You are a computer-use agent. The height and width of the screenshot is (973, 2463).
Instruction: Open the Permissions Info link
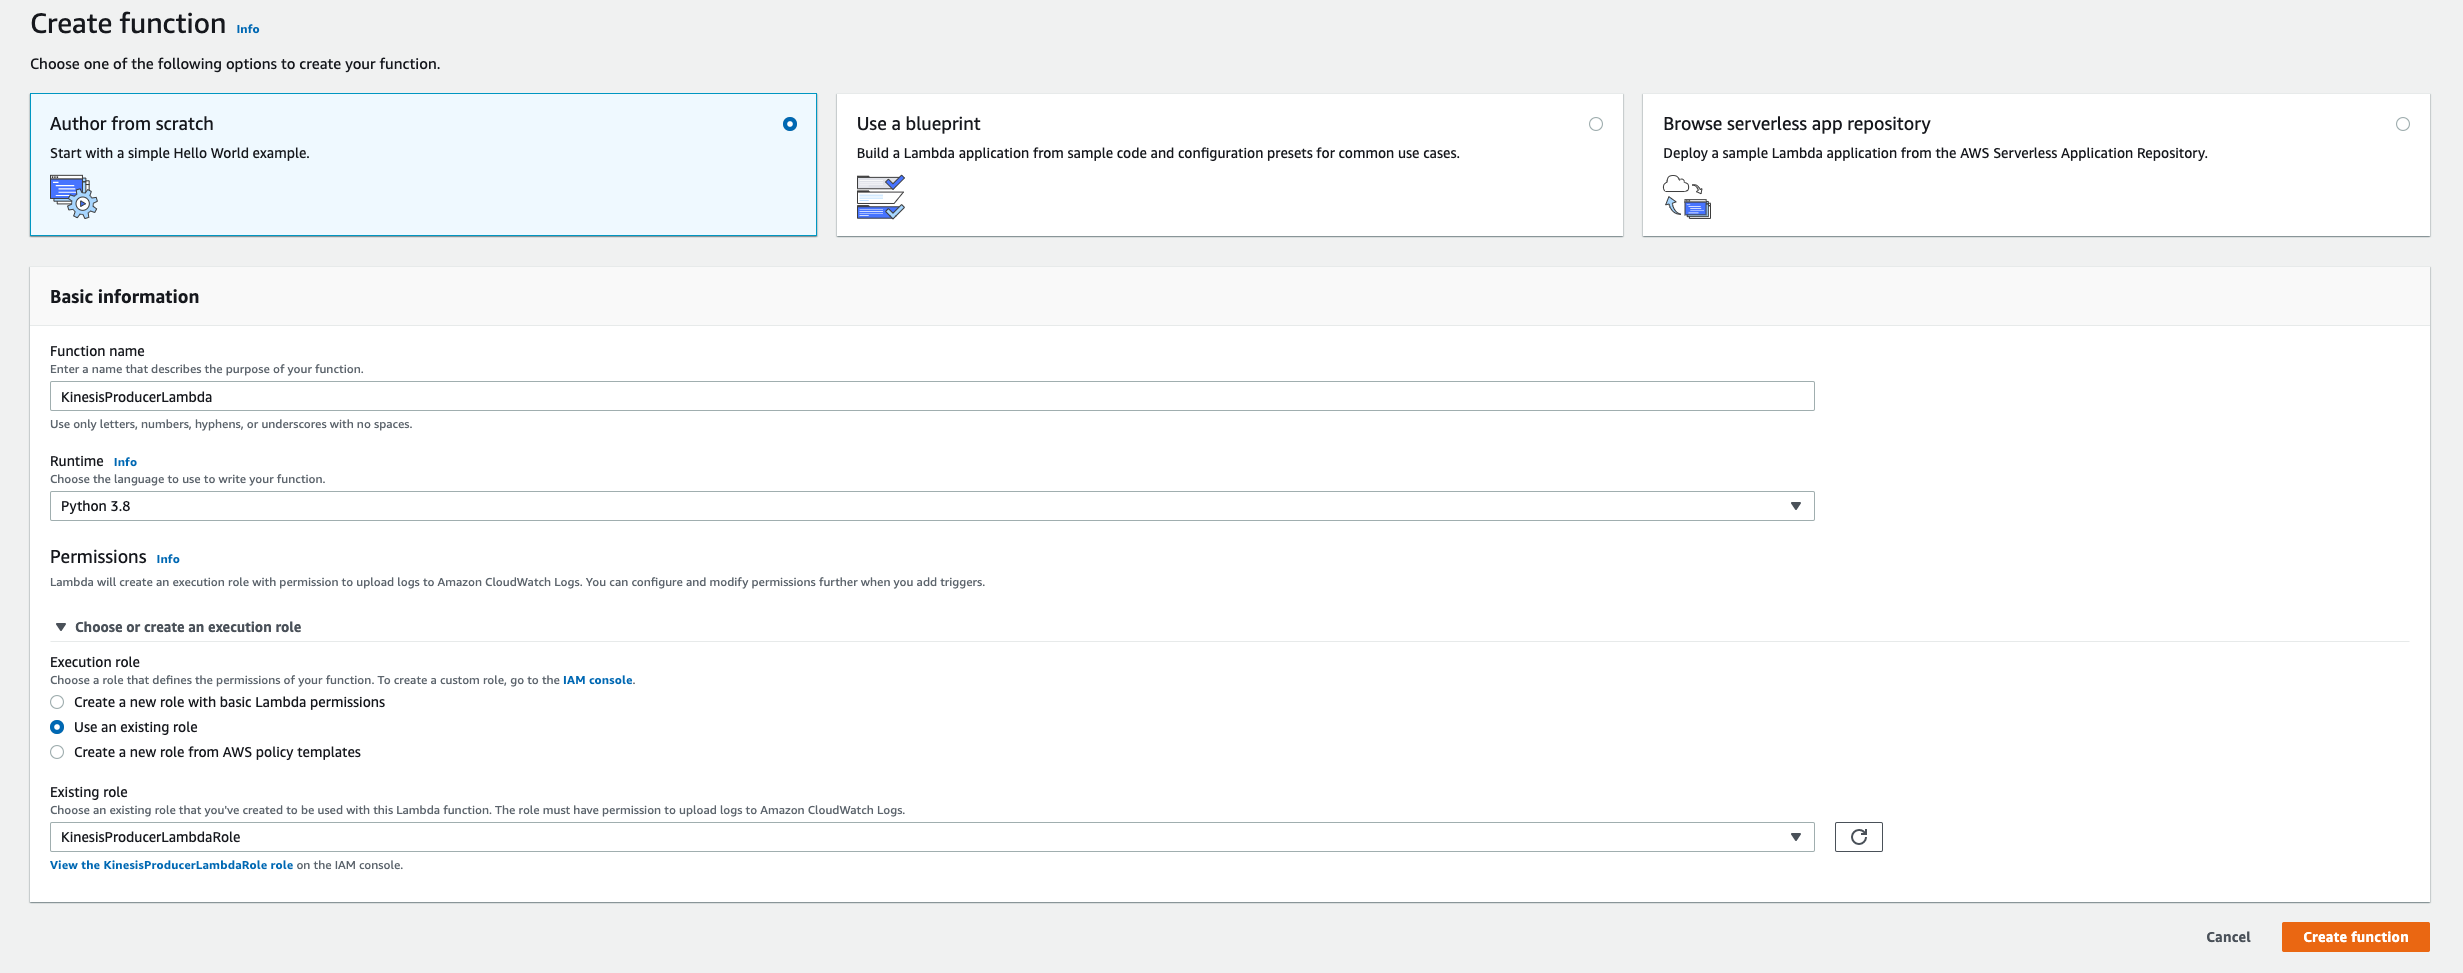(x=167, y=558)
